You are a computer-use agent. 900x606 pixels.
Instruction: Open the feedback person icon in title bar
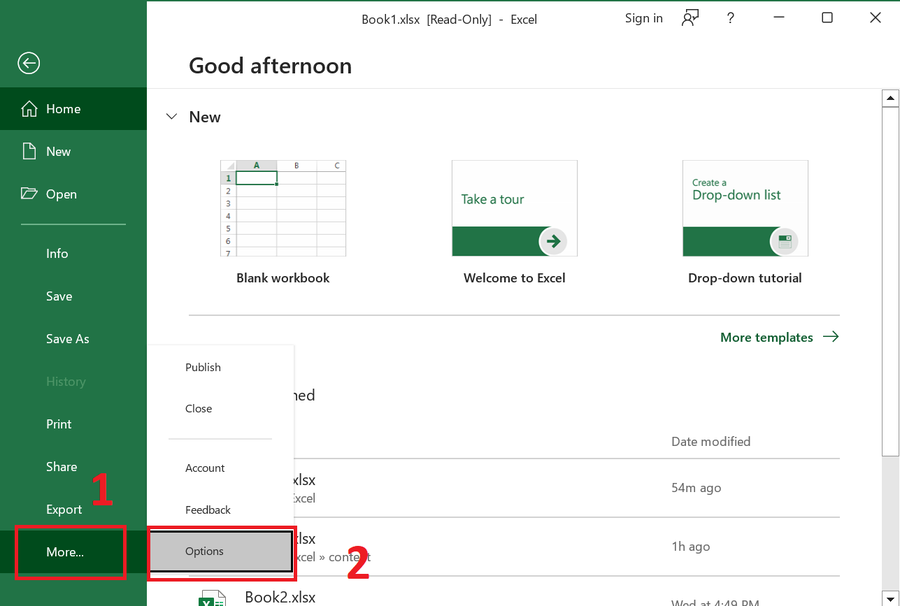pyautogui.click(x=690, y=18)
